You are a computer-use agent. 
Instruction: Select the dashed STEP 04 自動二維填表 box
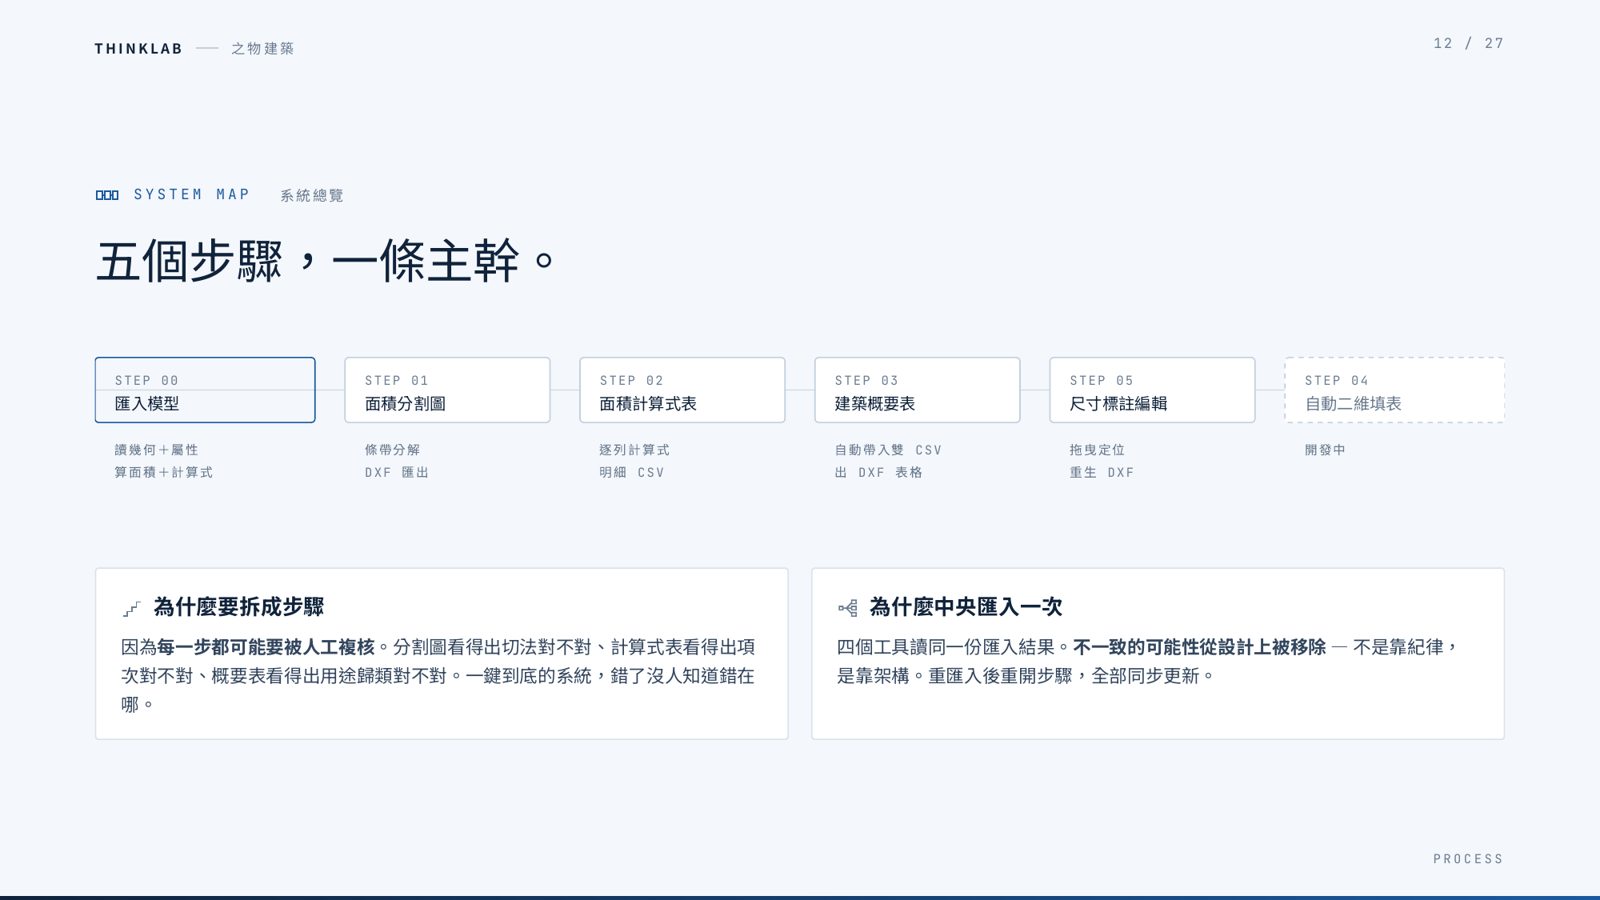pos(1394,390)
